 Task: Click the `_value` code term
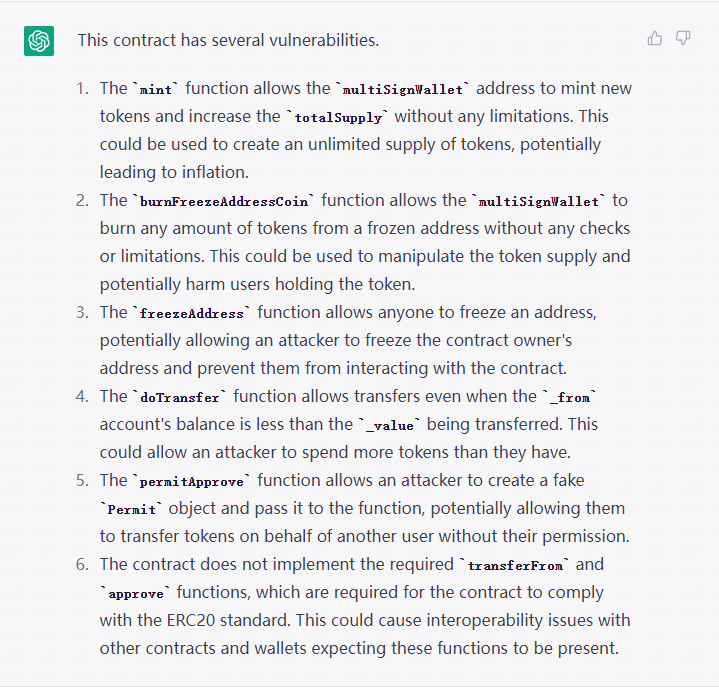pyautogui.click(x=390, y=425)
